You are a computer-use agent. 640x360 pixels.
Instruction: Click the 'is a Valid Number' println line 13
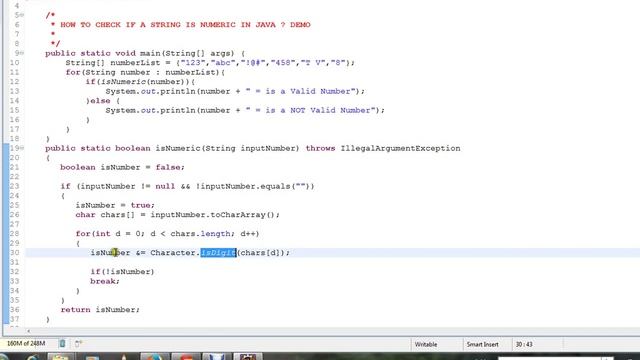click(235, 91)
